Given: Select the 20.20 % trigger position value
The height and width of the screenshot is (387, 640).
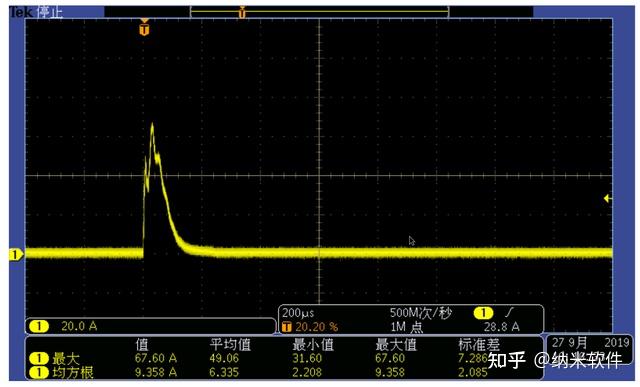Looking at the screenshot, I should pos(317,327).
